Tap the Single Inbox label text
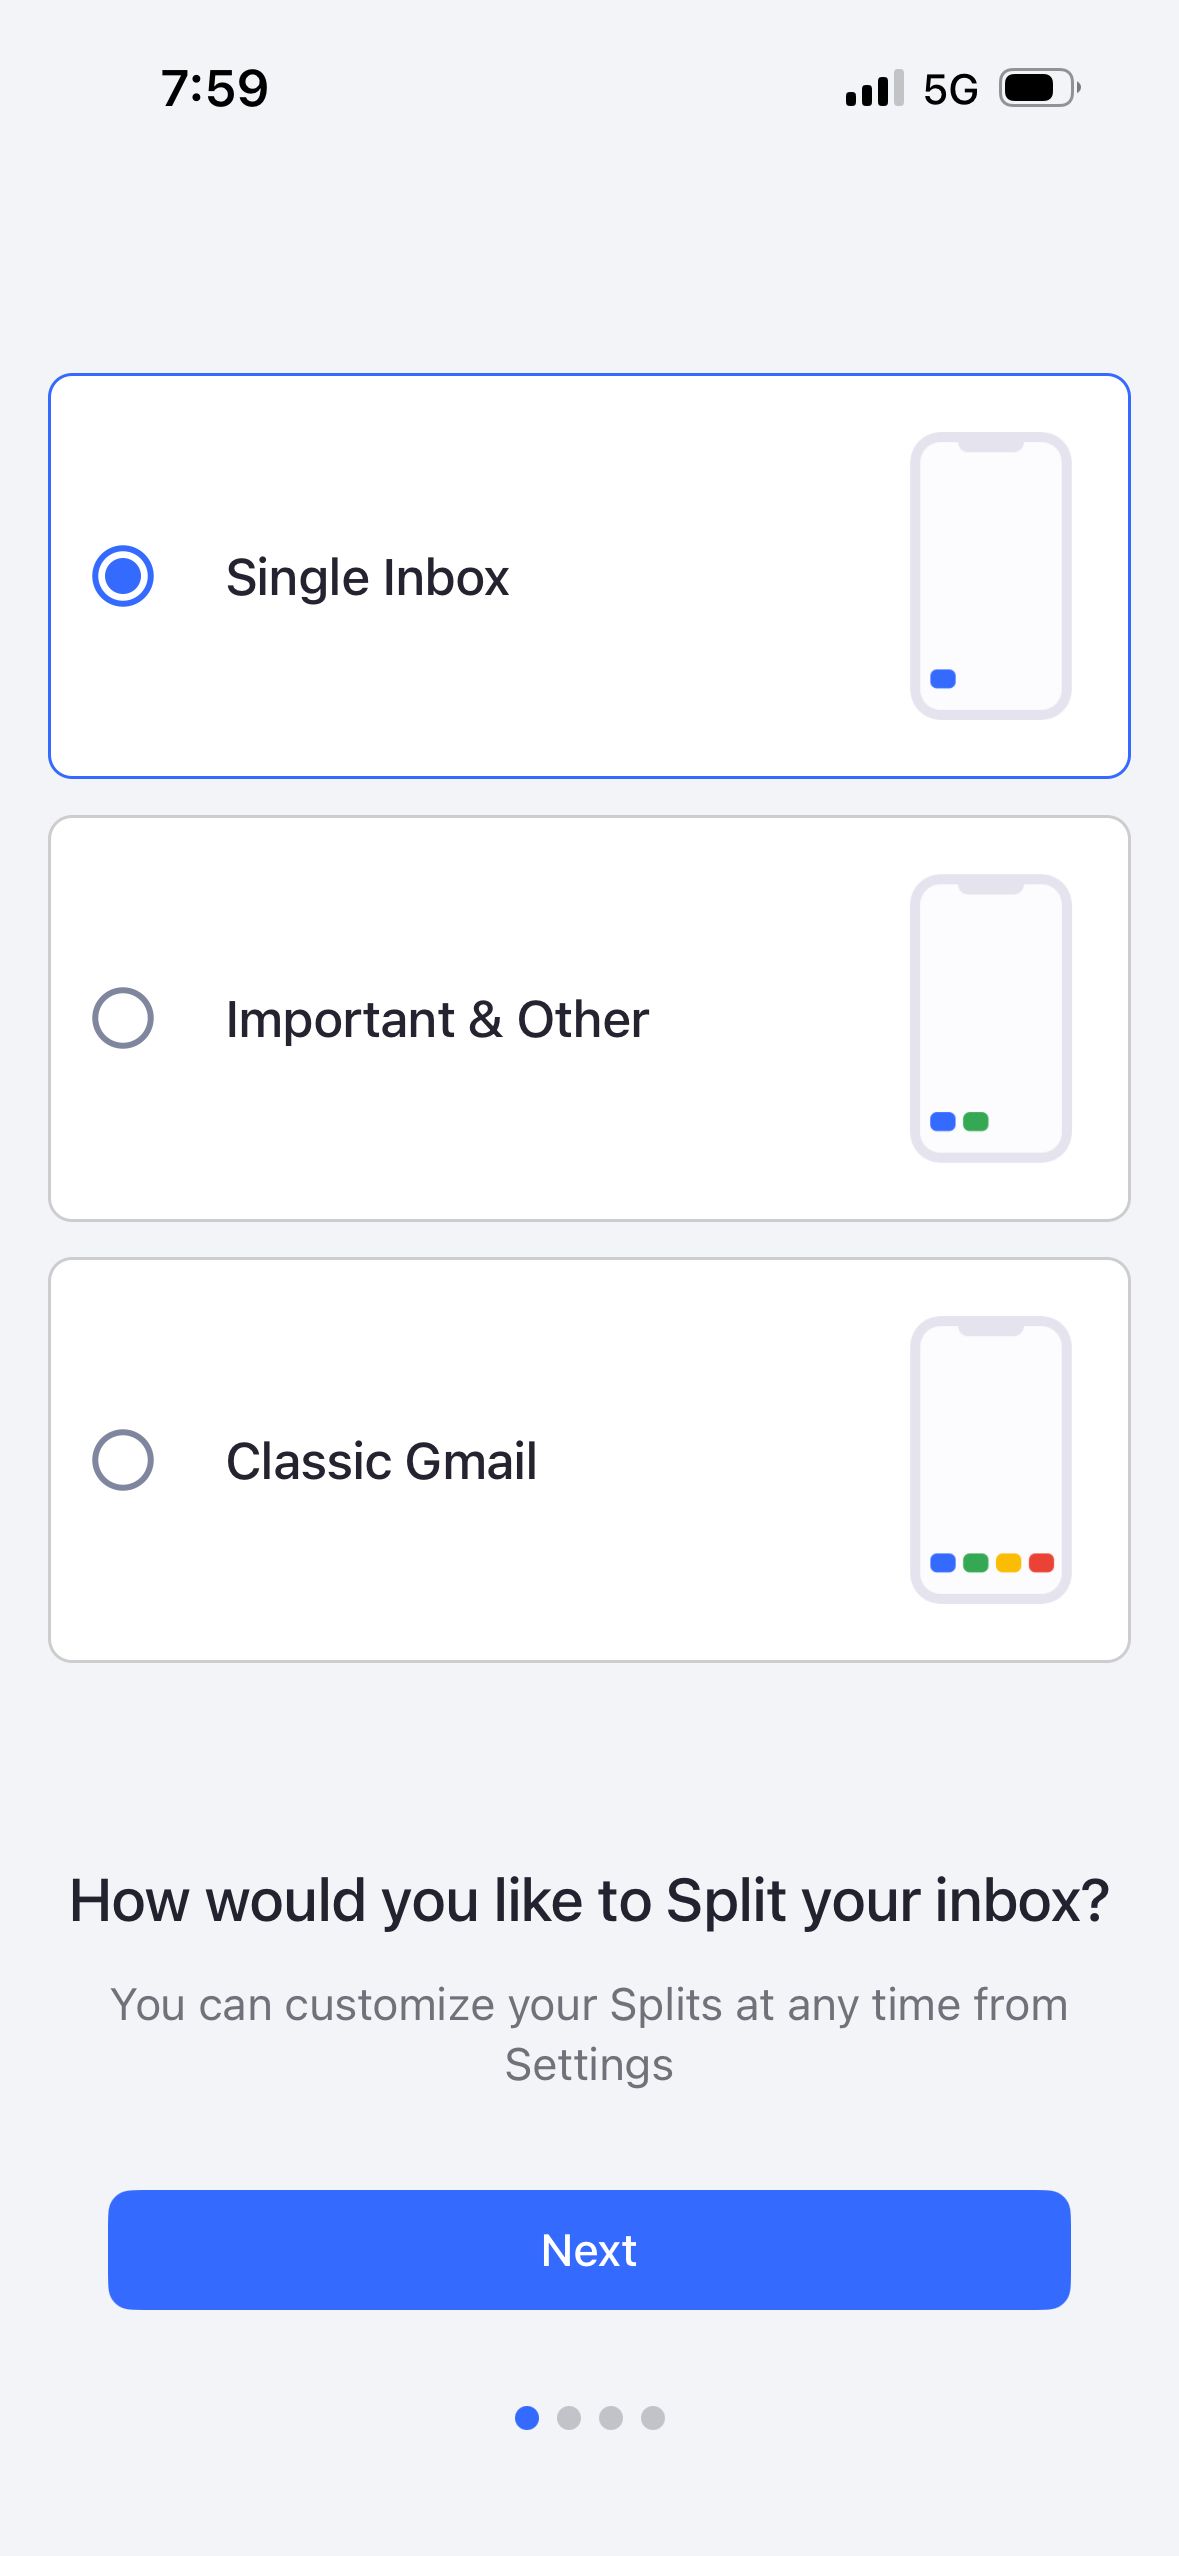 pos(367,578)
